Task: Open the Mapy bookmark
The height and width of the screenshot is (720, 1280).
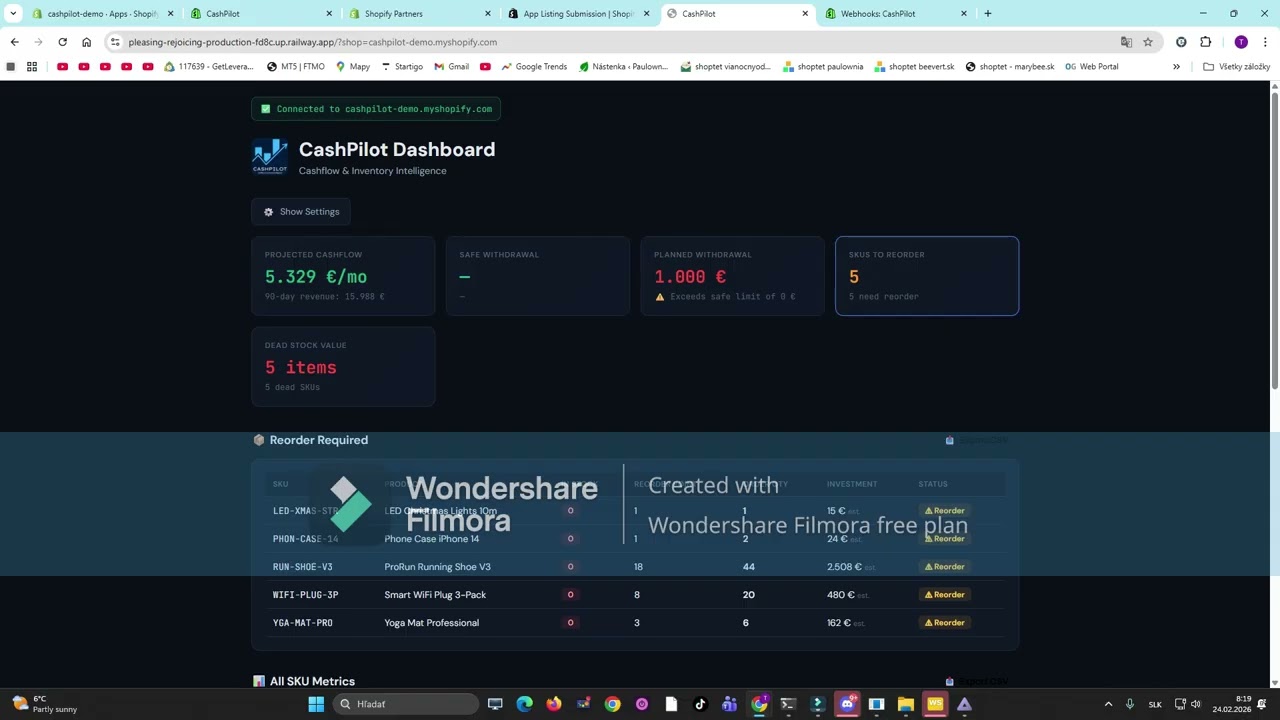Action: click(x=353, y=67)
